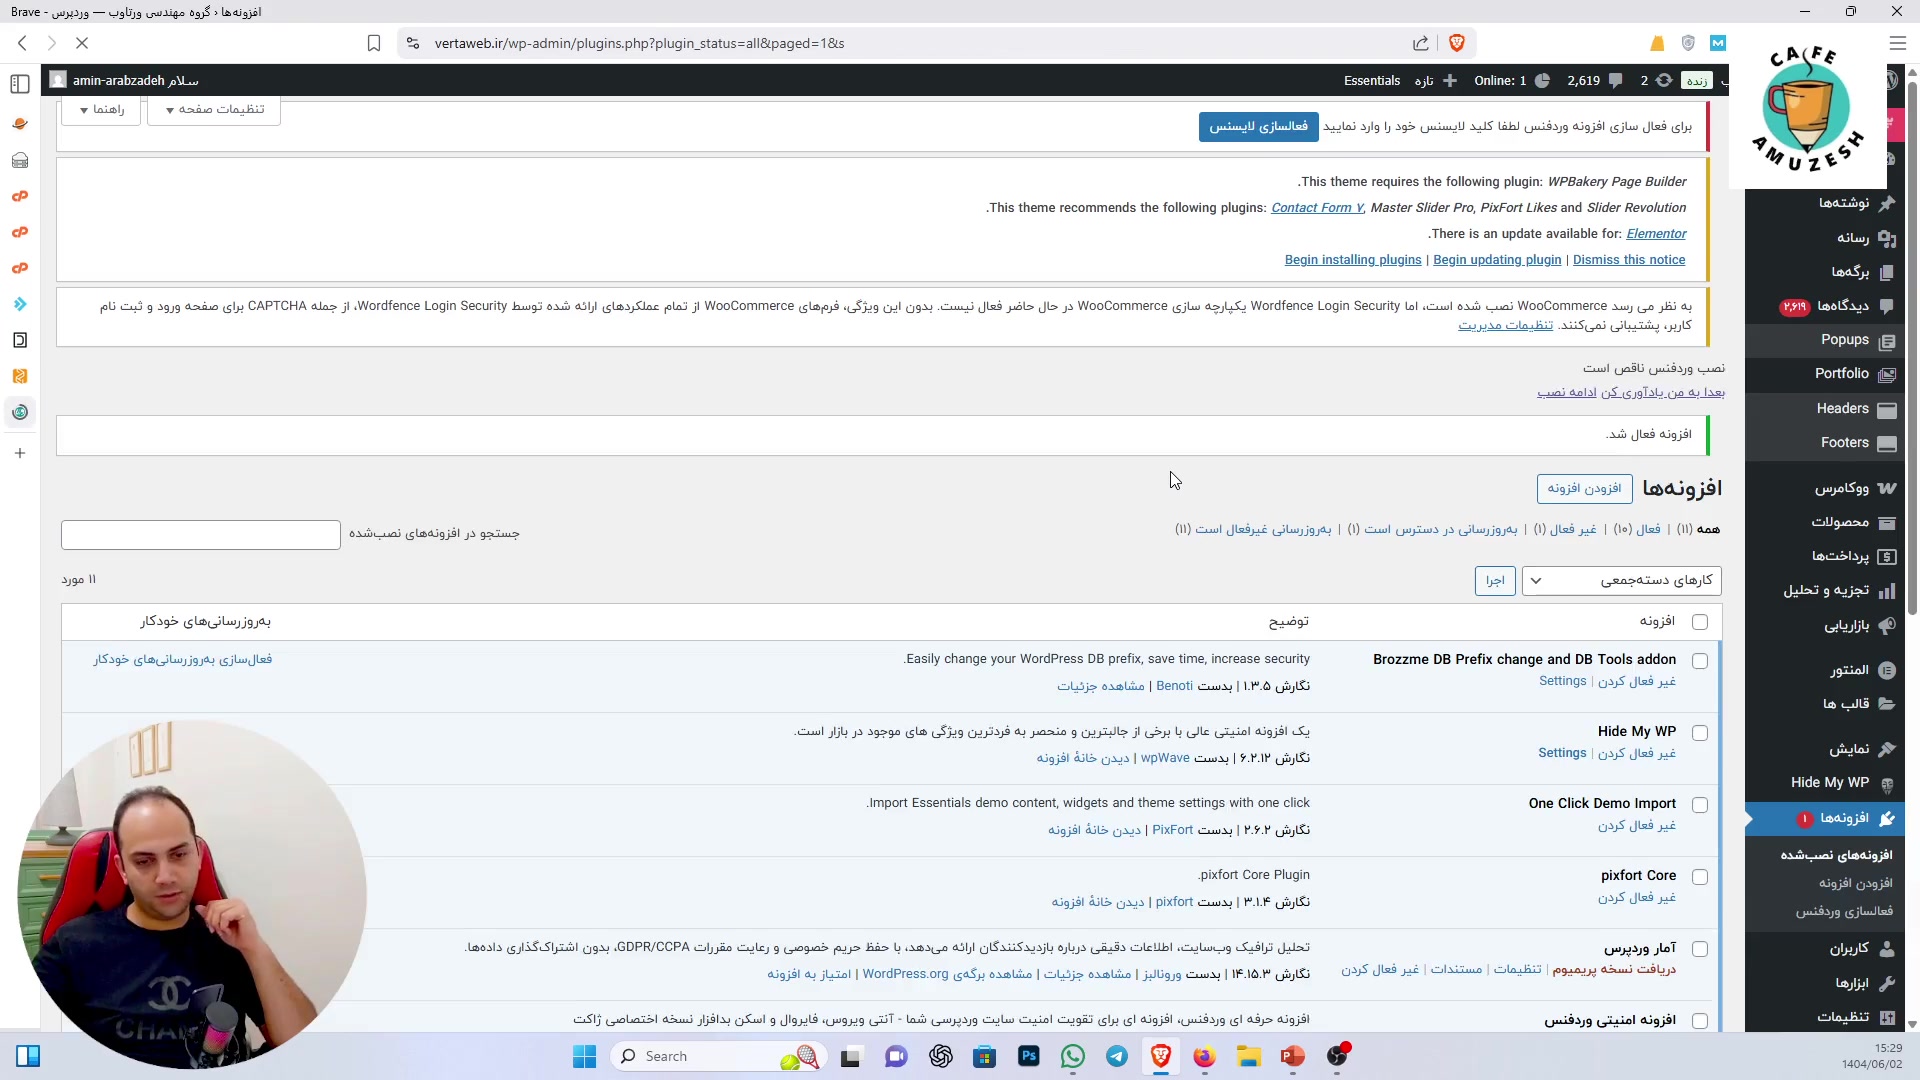Toggle select-all checkbox in plugin table header

tap(1700, 622)
